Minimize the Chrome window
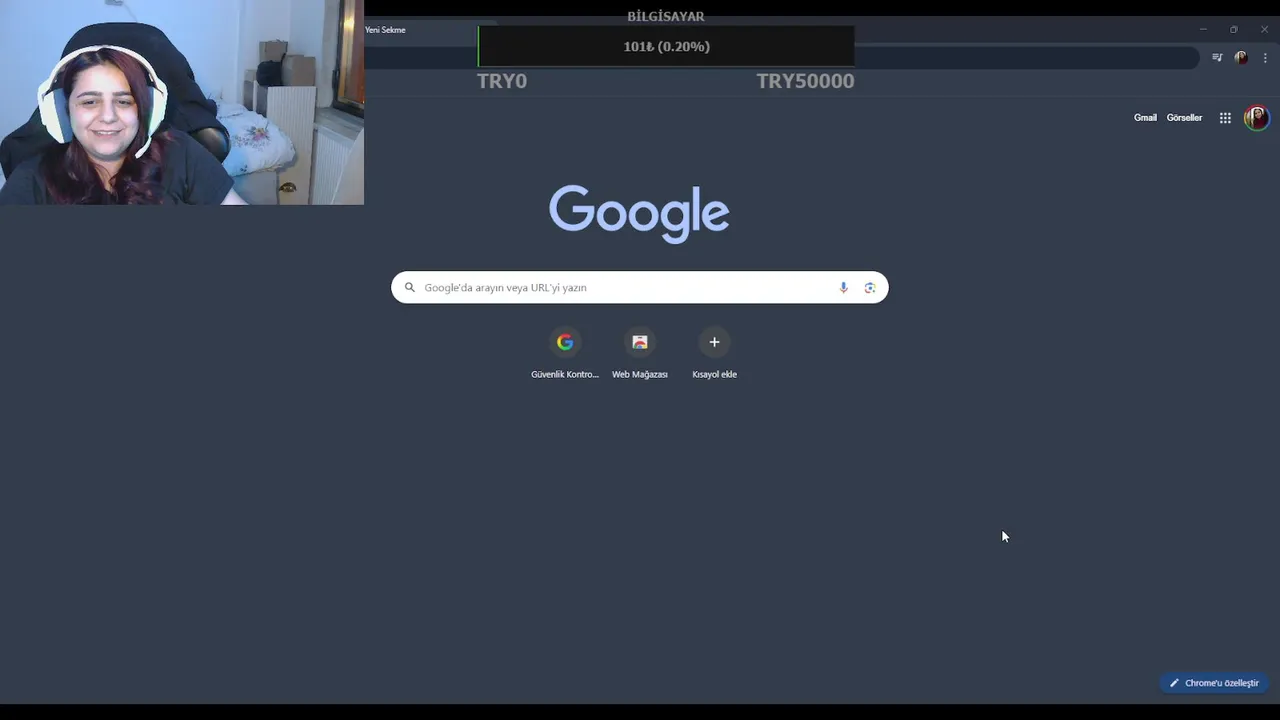Screen dimensions: 1280x720 click(x=1203, y=30)
